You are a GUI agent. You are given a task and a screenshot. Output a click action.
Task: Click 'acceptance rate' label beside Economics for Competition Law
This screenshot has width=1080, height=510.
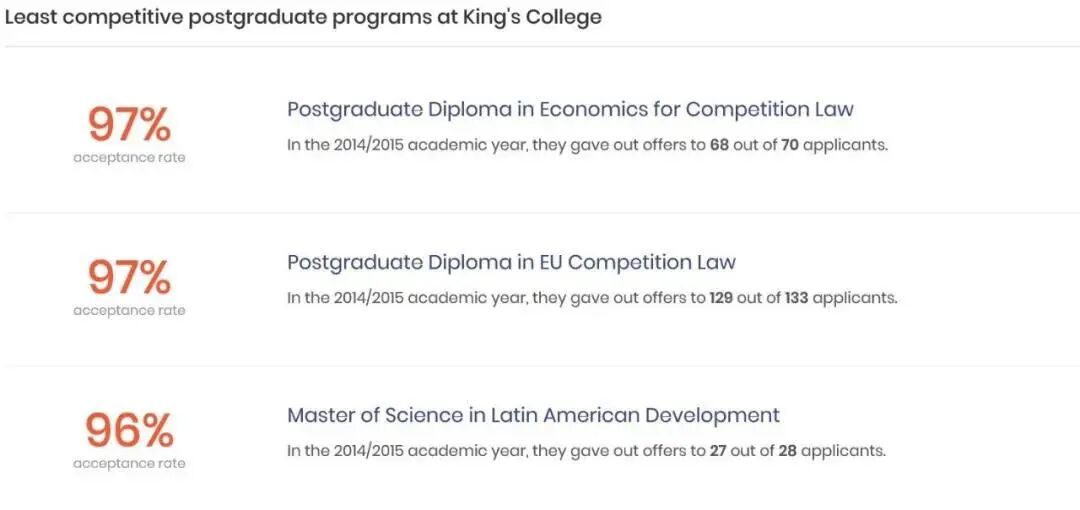click(x=129, y=158)
